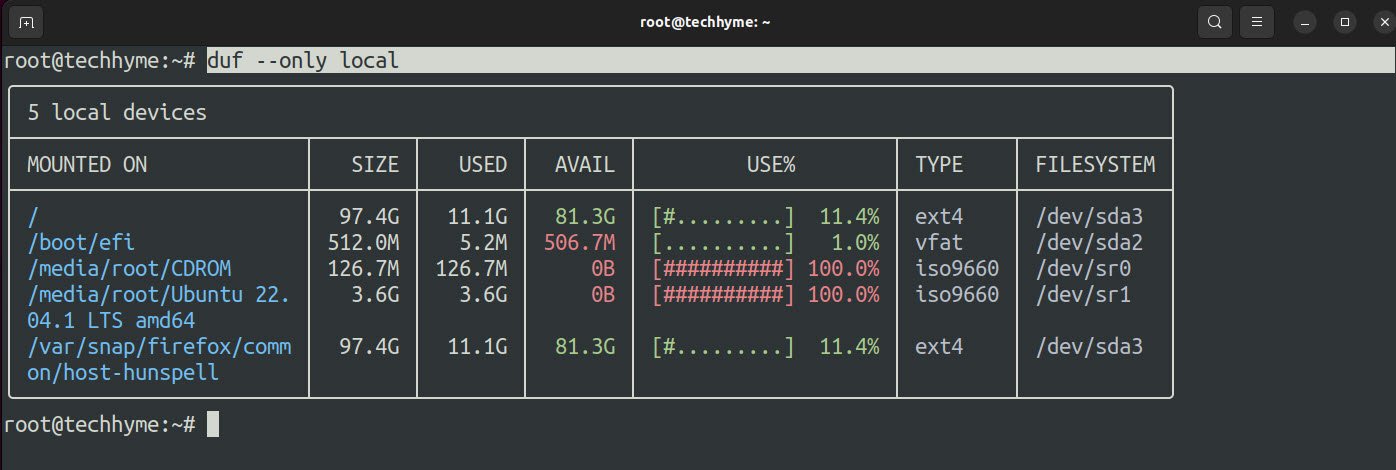Click the cursor at bottom prompt
This screenshot has width=1396, height=470.
coord(212,425)
